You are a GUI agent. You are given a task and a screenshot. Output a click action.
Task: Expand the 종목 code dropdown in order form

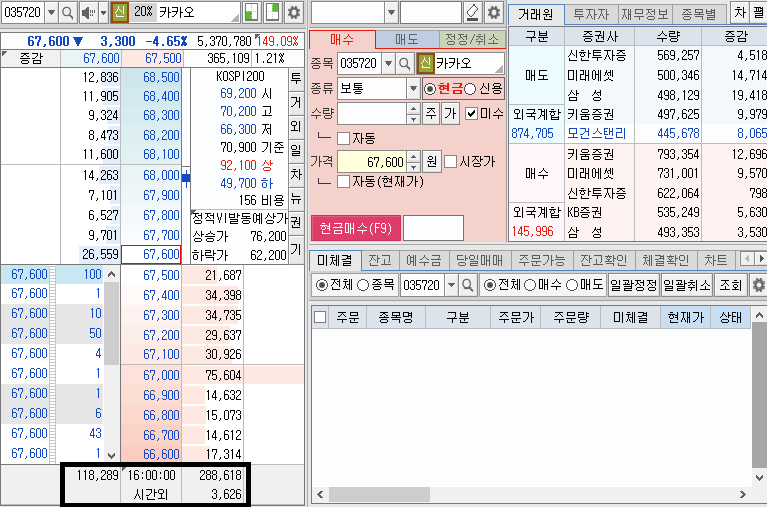point(388,64)
